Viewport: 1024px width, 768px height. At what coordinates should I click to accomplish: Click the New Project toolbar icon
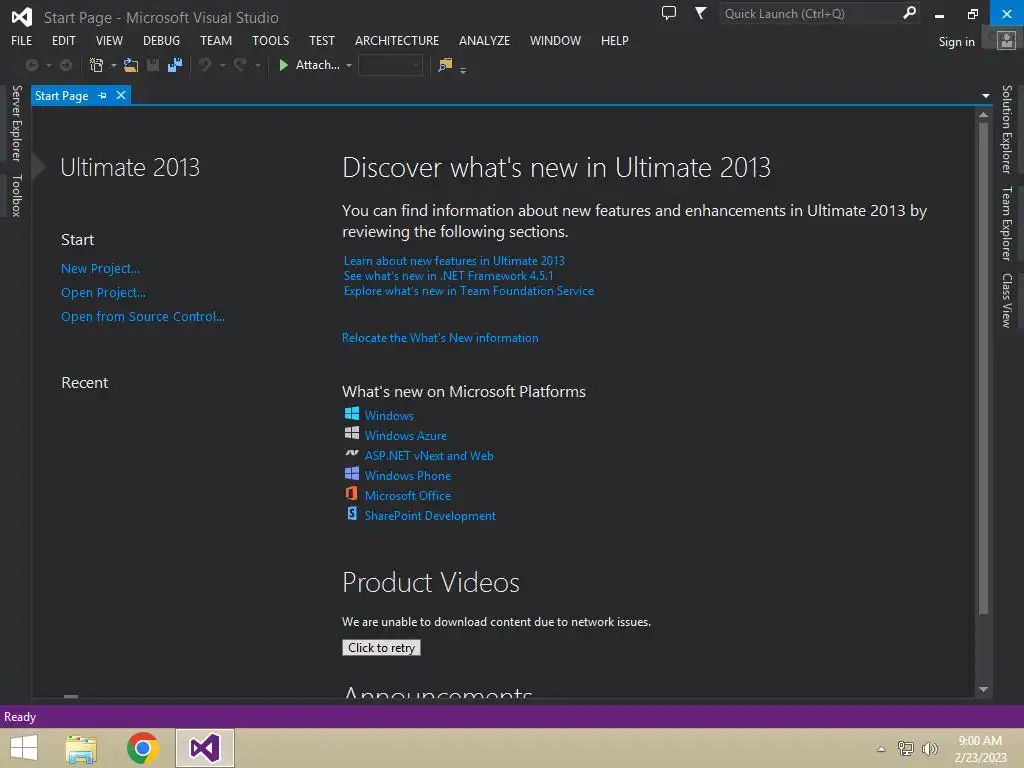point(96,65)
